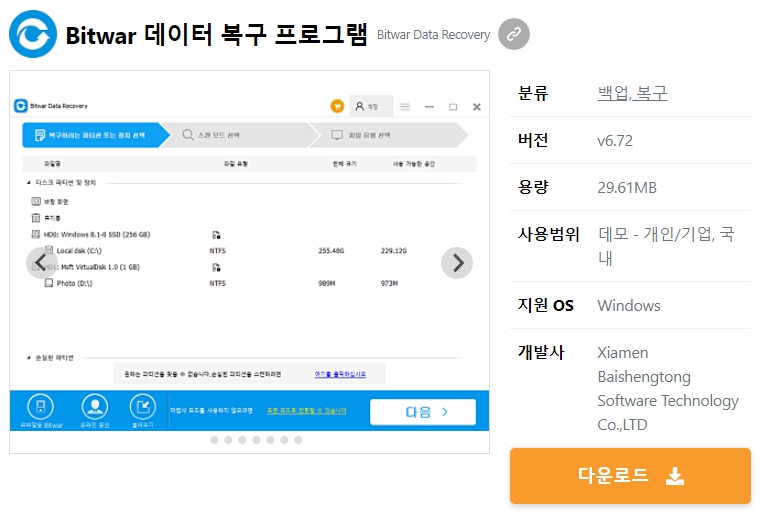Click the 다음 next button
The width and height of the screenshot is (762, 513).
point(423,412)
